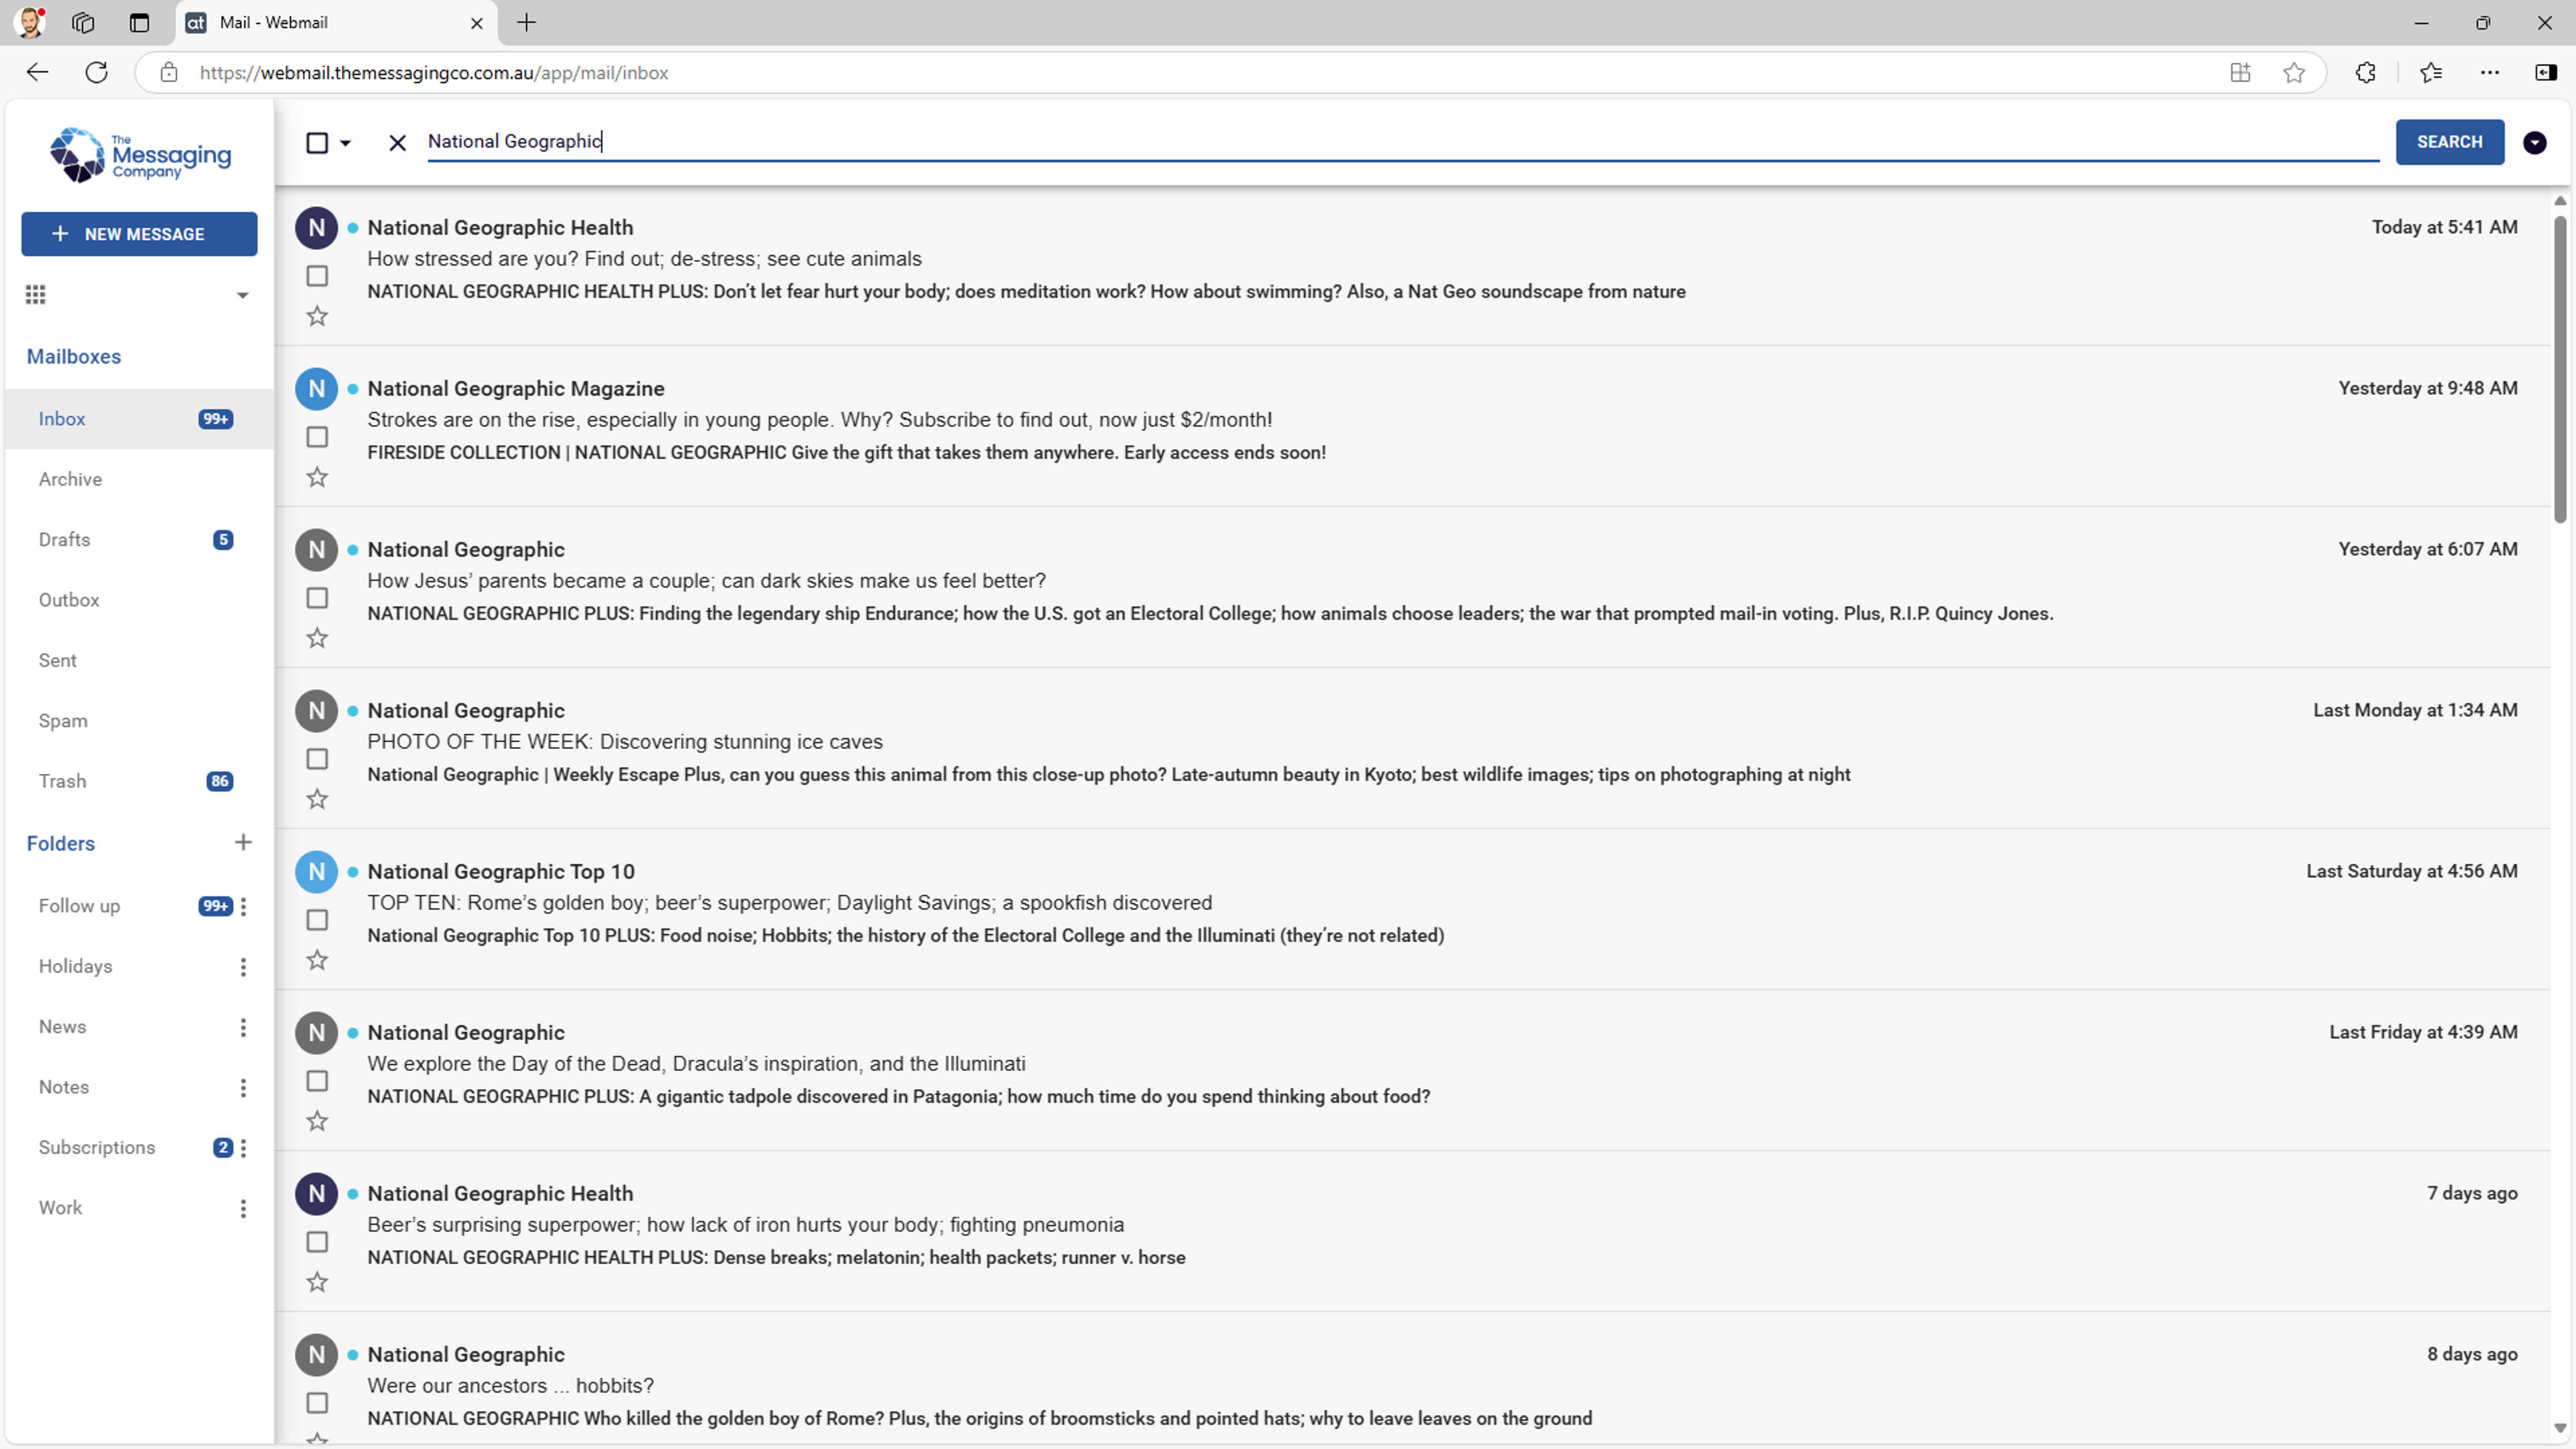The width and height of the screenshot is (2576, 1449).
Task: Open Holidays folder three-dot menu
Action: (x=243, y=966)
